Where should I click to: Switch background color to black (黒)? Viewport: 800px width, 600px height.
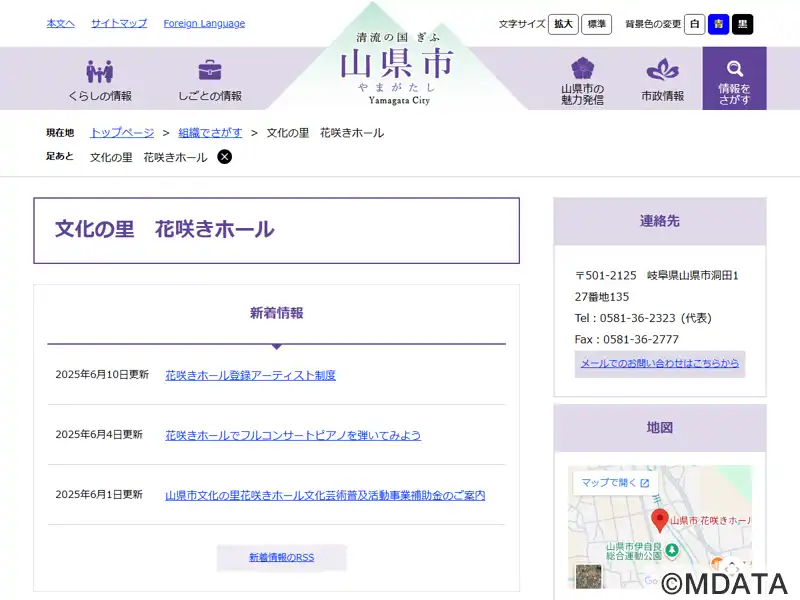pyautogui.click(x=742, y=24)
